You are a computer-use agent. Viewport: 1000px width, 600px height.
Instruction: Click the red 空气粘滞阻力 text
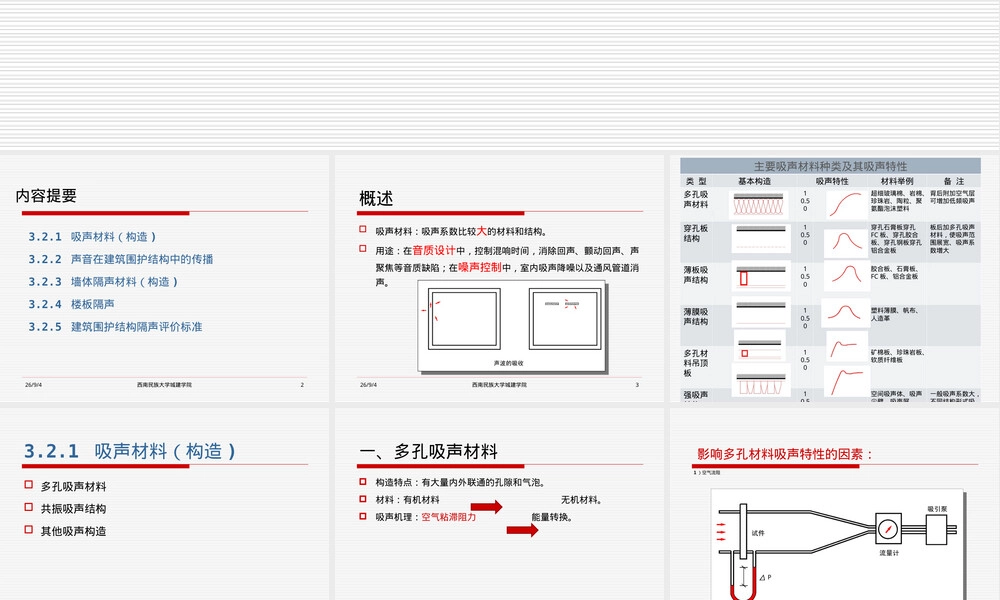pyautogui.click(x=448, y=516)
